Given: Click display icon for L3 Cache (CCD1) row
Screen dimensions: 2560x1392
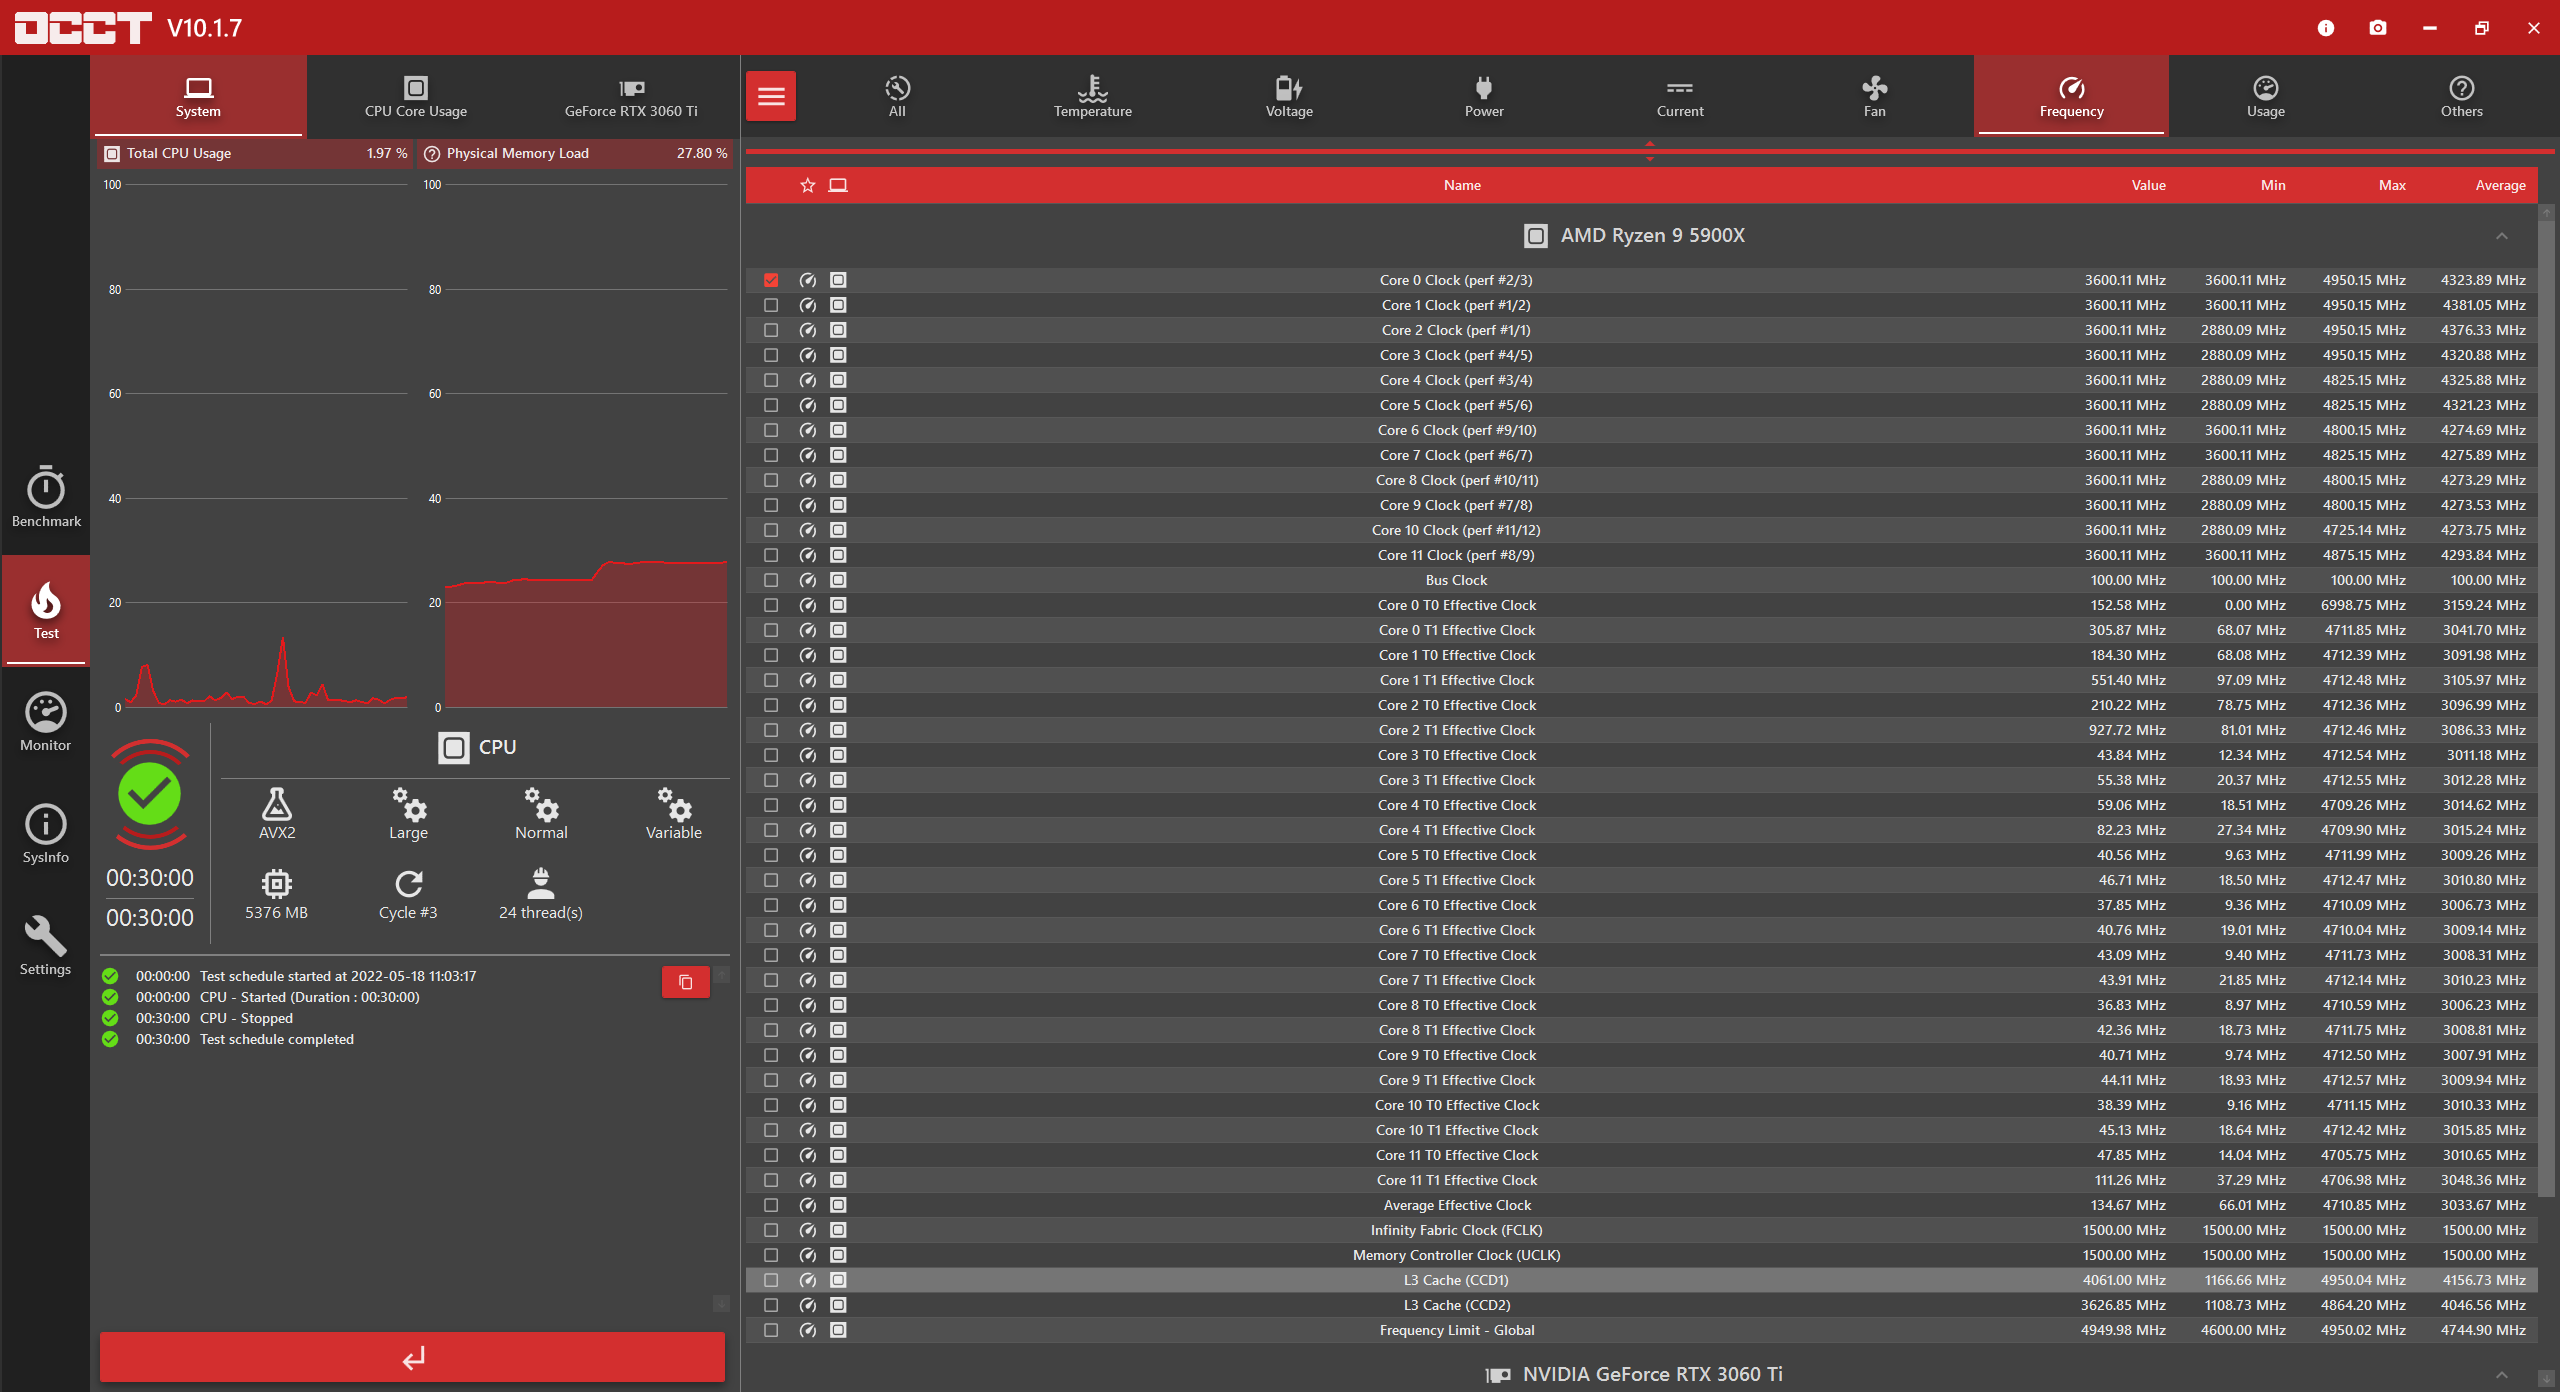Looking at the screenshot, I should [x=838, y=1280].
